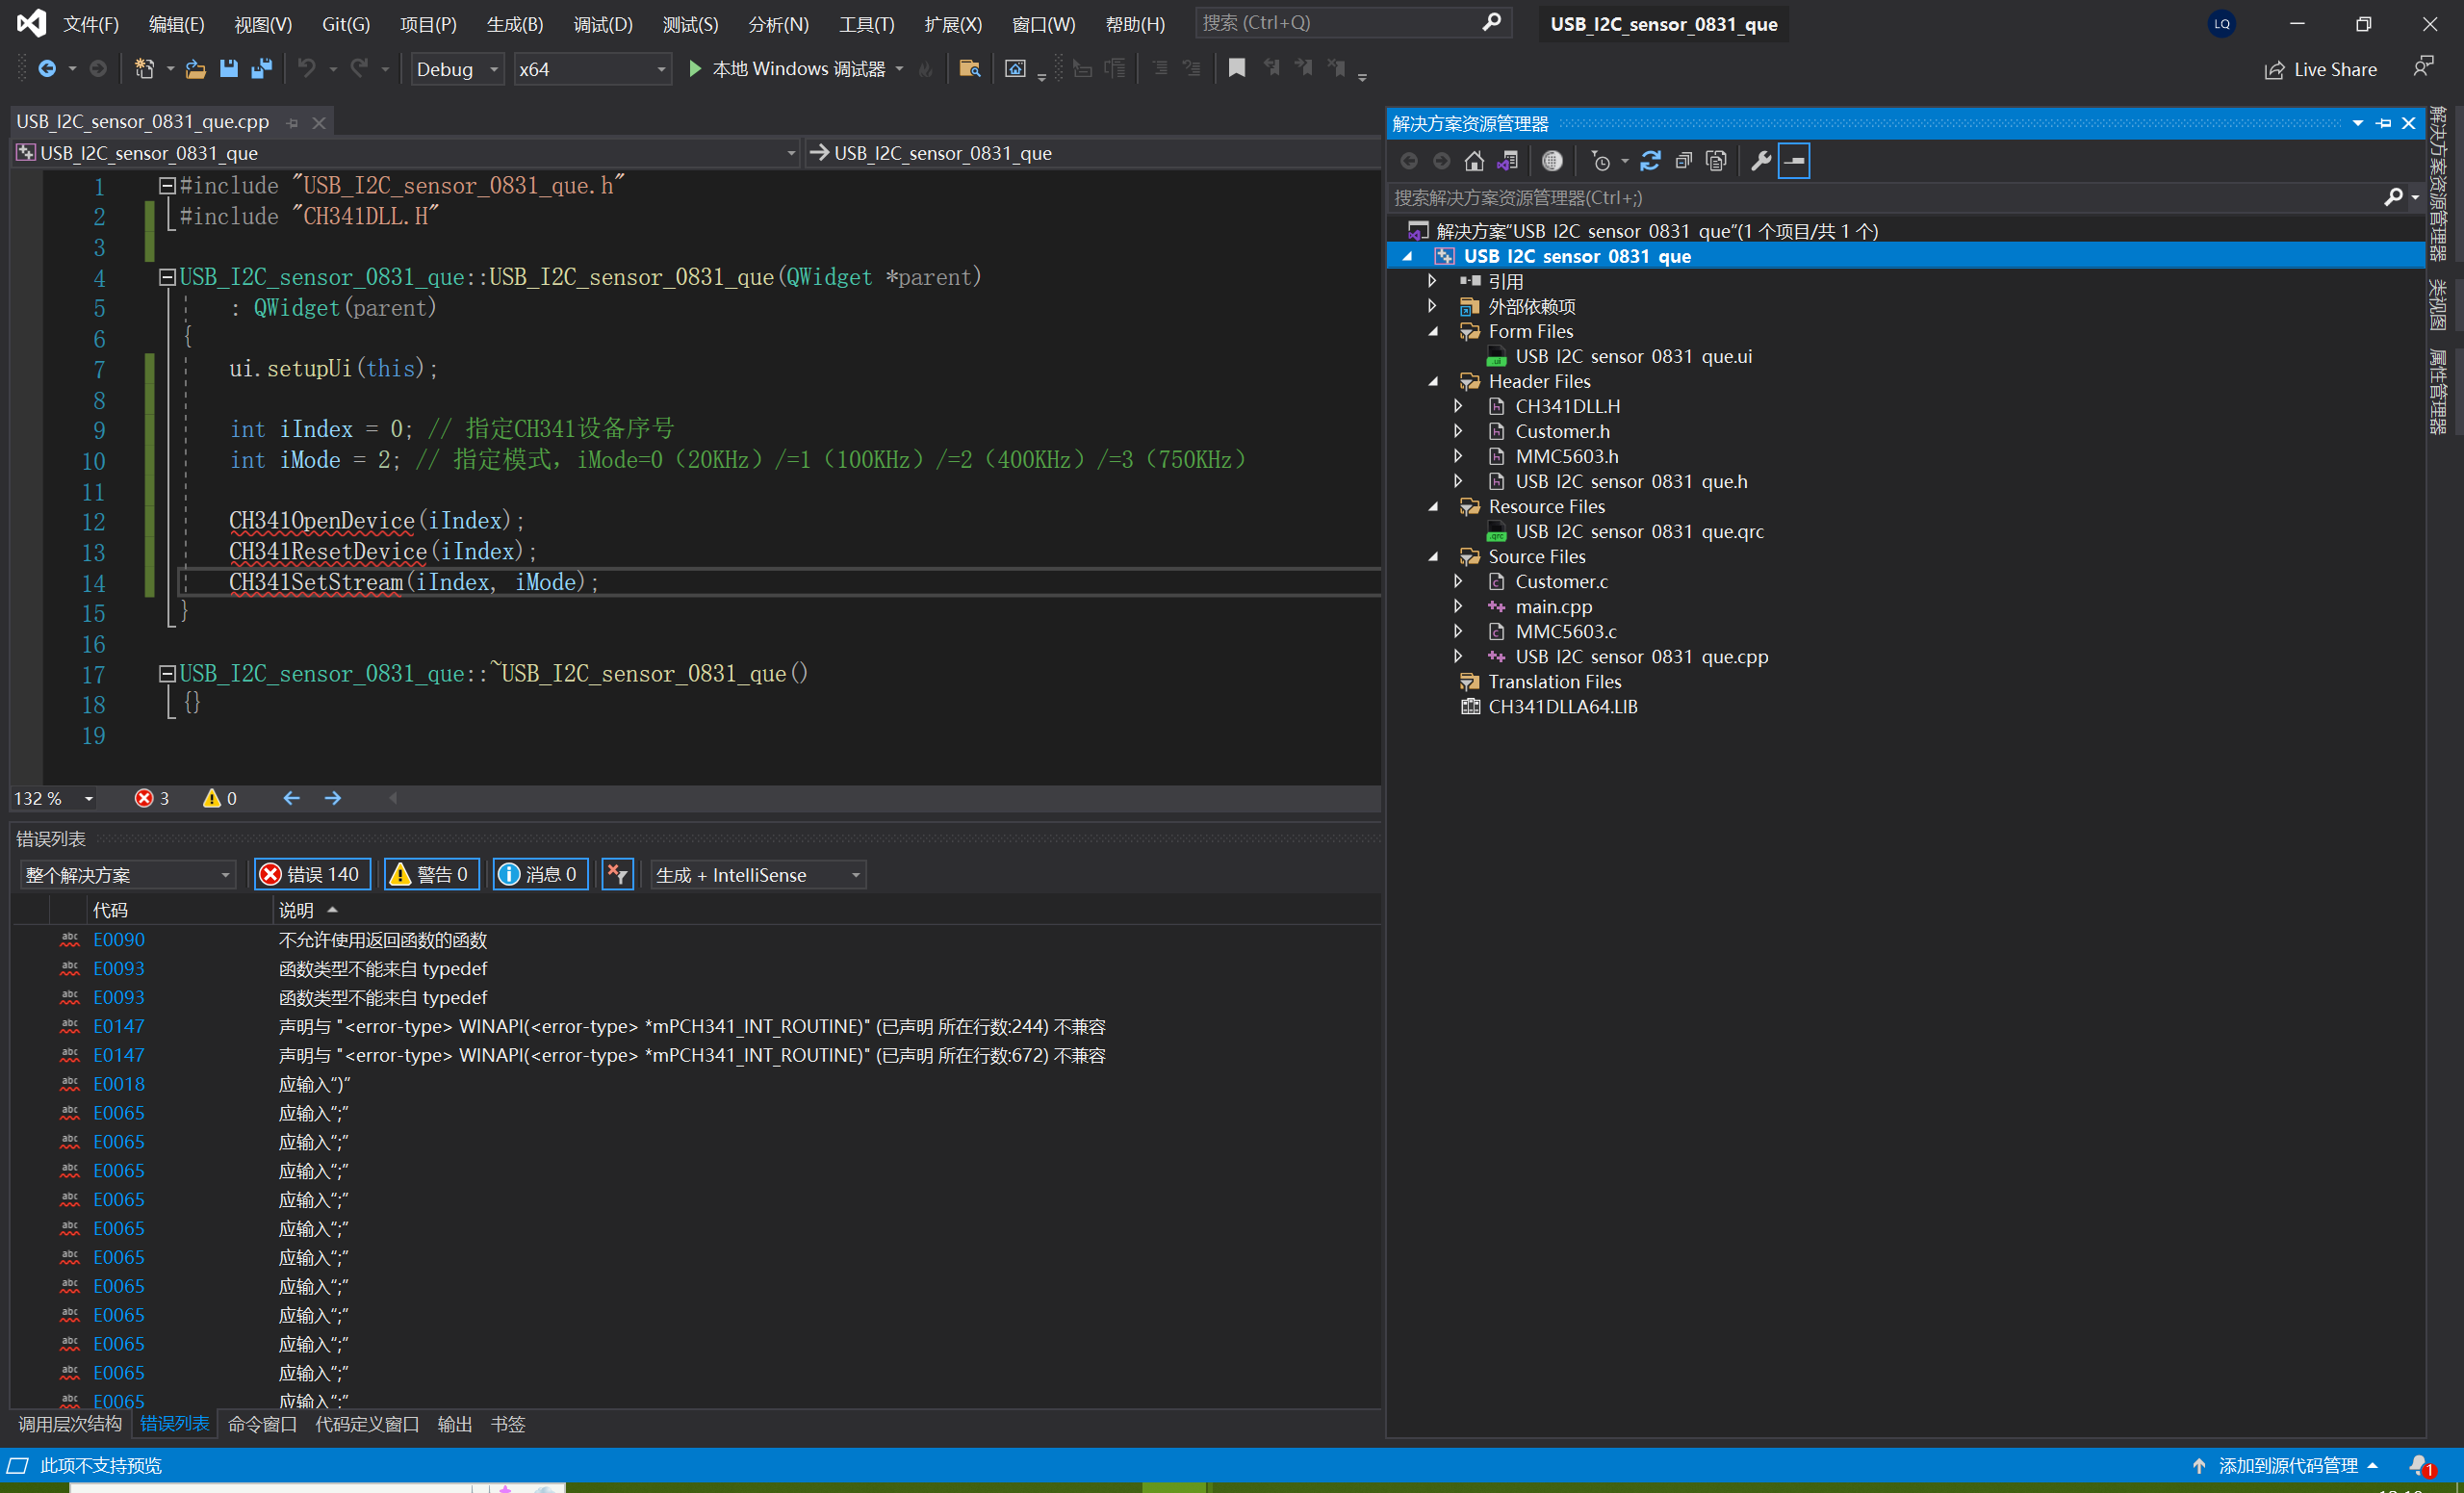This screenshot has width=2464, height=1493.
Task: Sort error list by 说明 column
Action: click(x=296, y=910)
